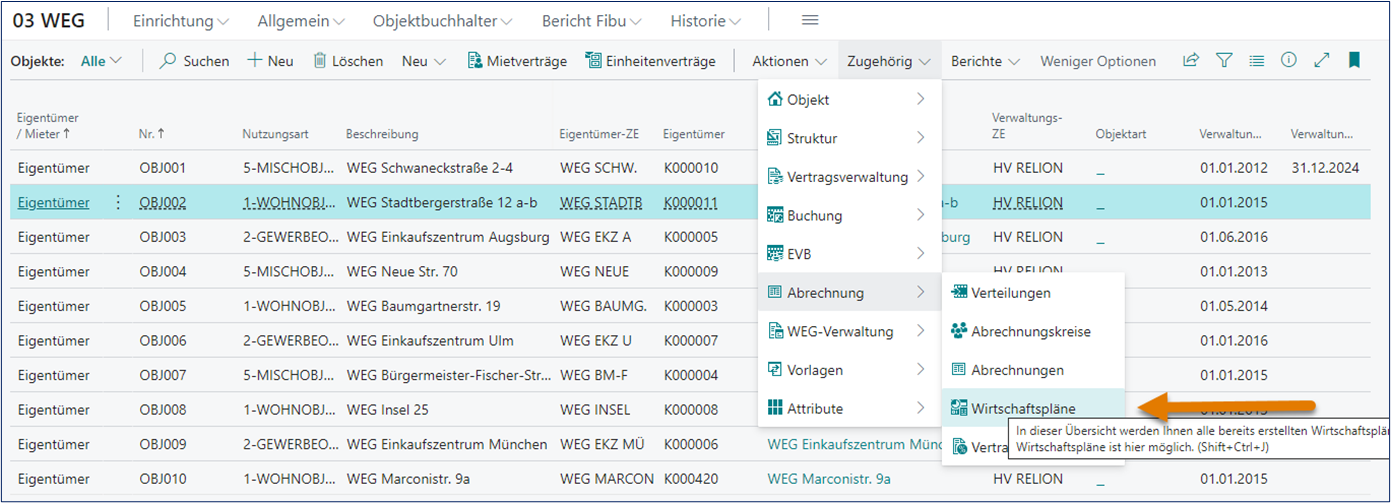1391x503 pixels.
Task: Open the Neu dropdown with chevron
Action: tap(424, 61)
